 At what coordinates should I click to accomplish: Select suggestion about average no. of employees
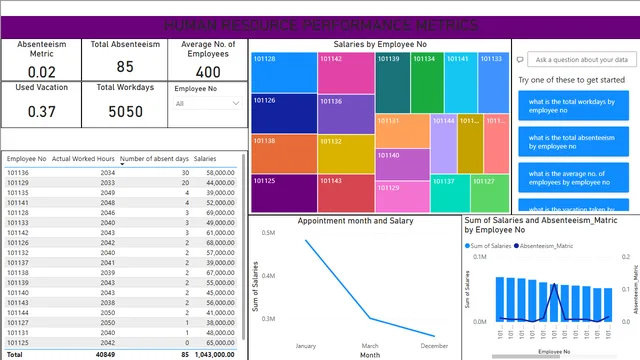pos(573,178)
